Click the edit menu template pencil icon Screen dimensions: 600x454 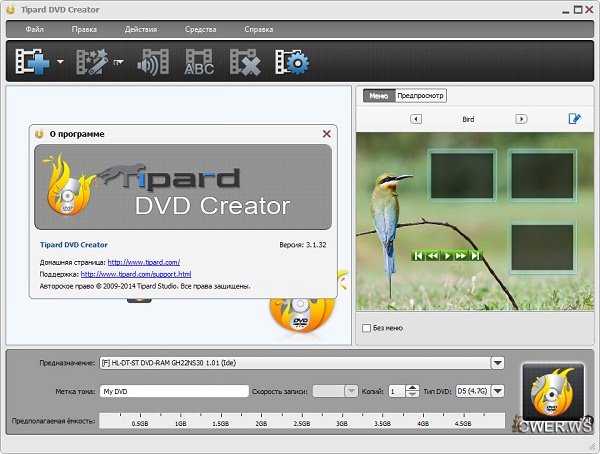(574, 119)
